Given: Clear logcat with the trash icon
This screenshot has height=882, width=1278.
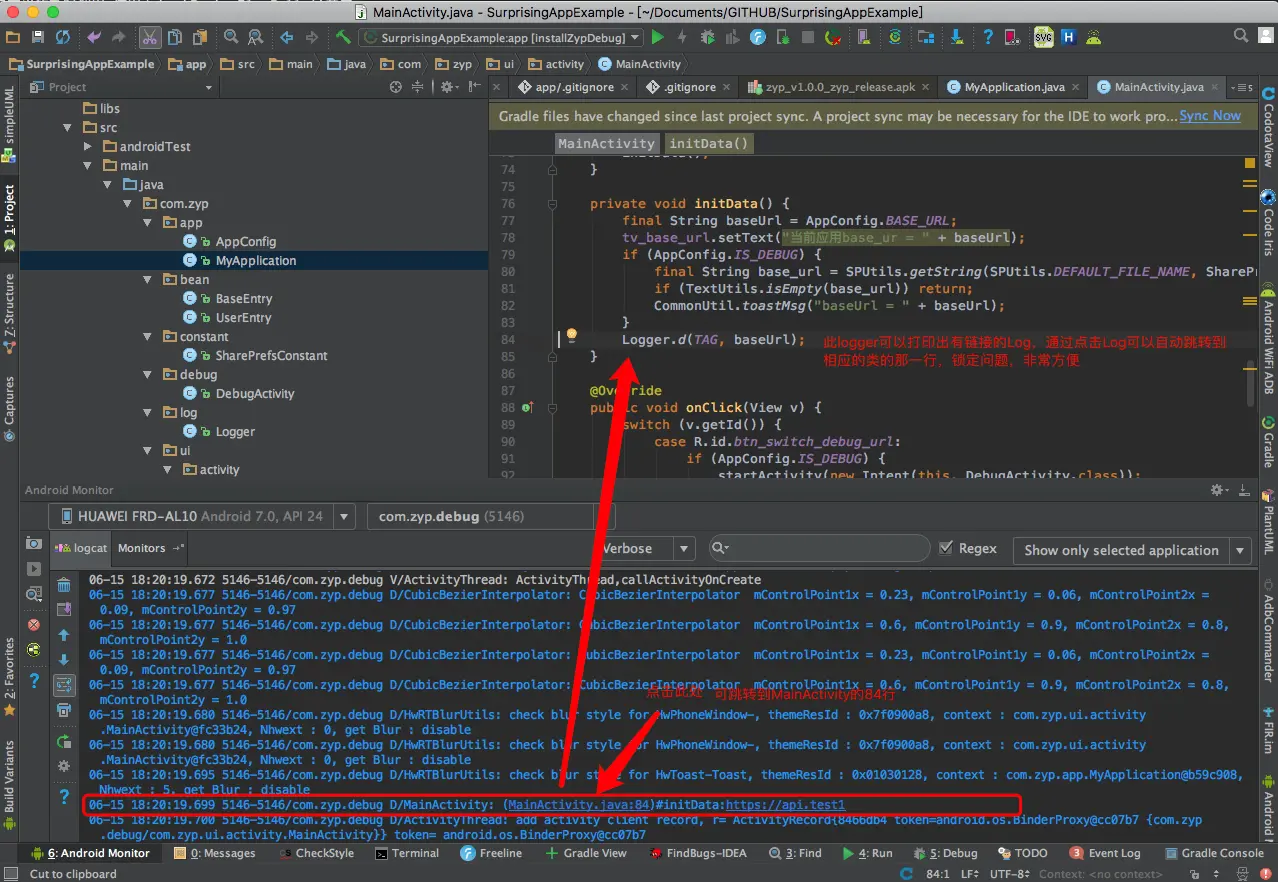Looking at the screenshot, I should click(x=64, y=586).
